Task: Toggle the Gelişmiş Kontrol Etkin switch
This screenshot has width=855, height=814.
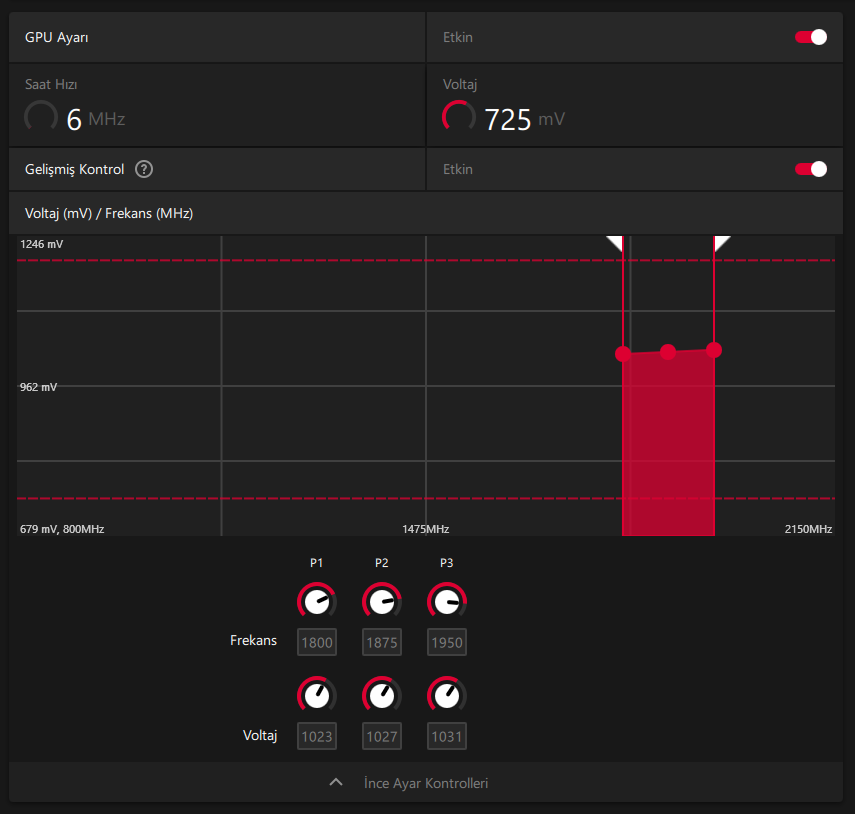Action: [x=811, y=169]
